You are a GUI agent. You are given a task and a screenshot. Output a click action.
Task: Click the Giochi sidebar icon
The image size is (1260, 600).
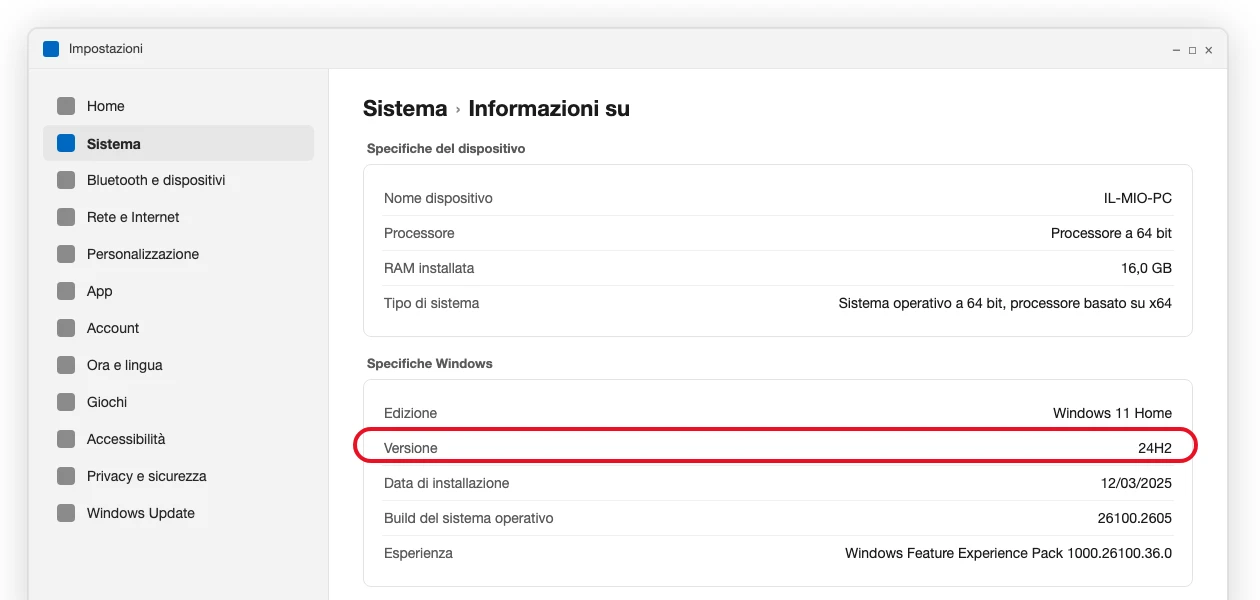(66, 402)
